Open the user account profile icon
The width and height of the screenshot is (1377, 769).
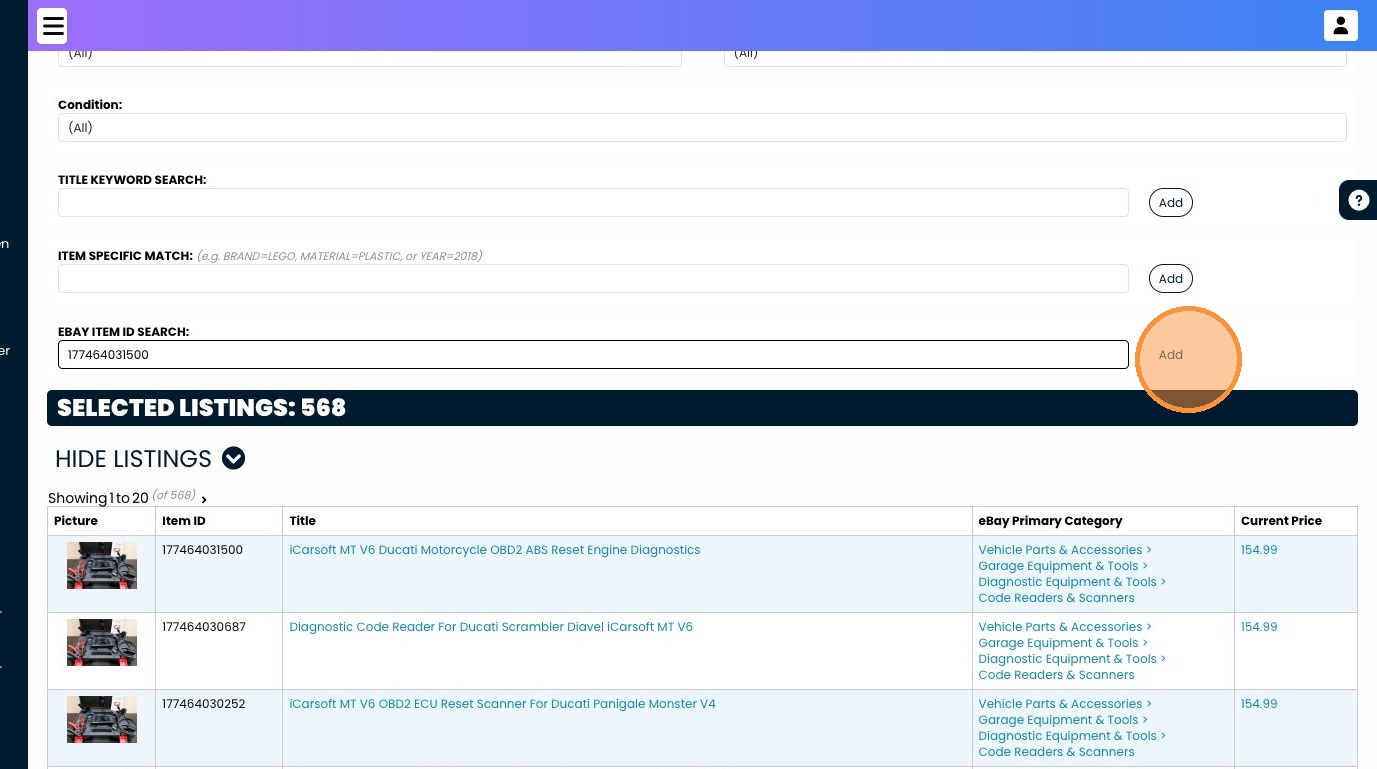coord(1340,26)
